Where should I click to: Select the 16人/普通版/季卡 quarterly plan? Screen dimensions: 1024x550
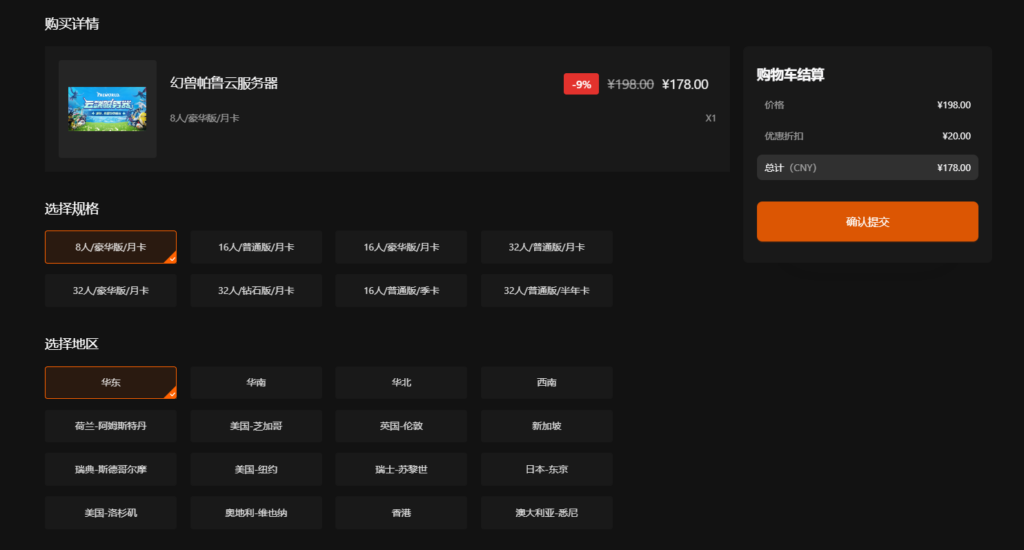tap(401, 291)
